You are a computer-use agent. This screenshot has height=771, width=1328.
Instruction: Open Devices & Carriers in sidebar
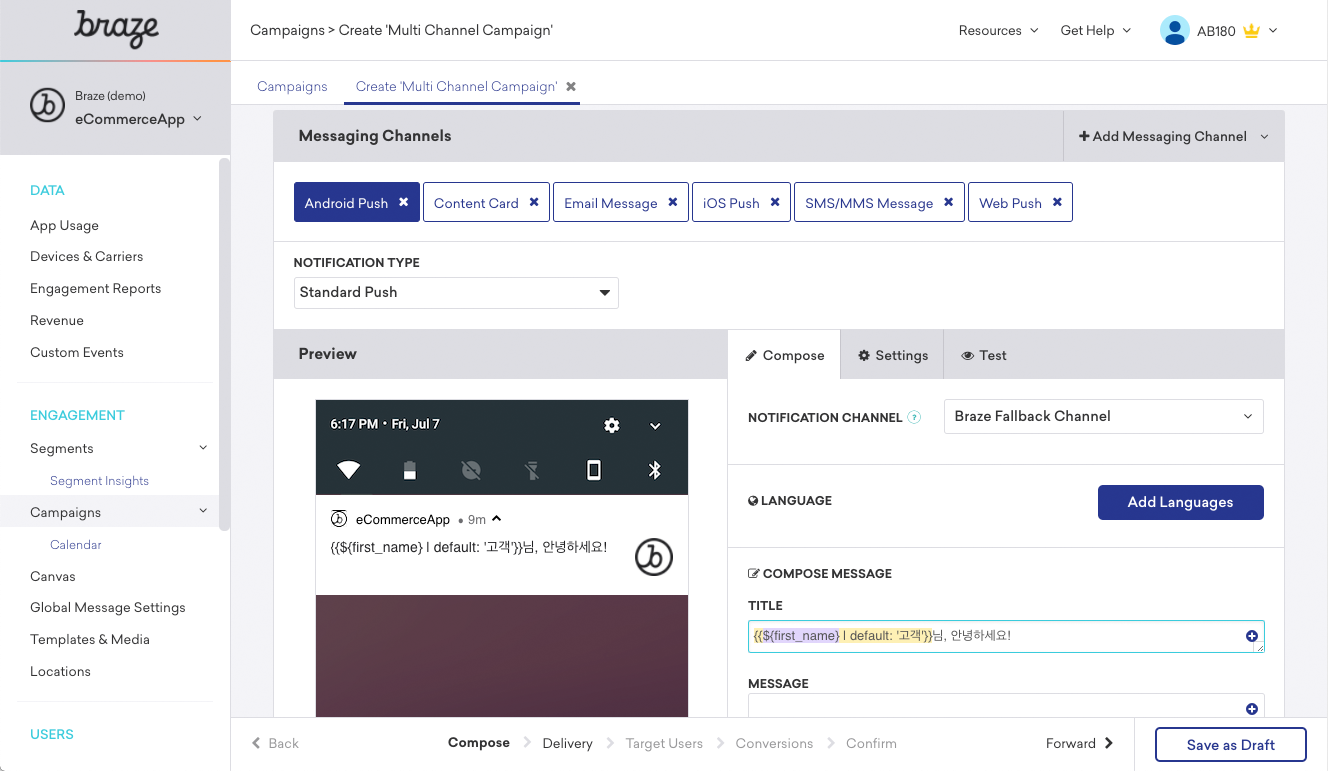tap(86, 256)
